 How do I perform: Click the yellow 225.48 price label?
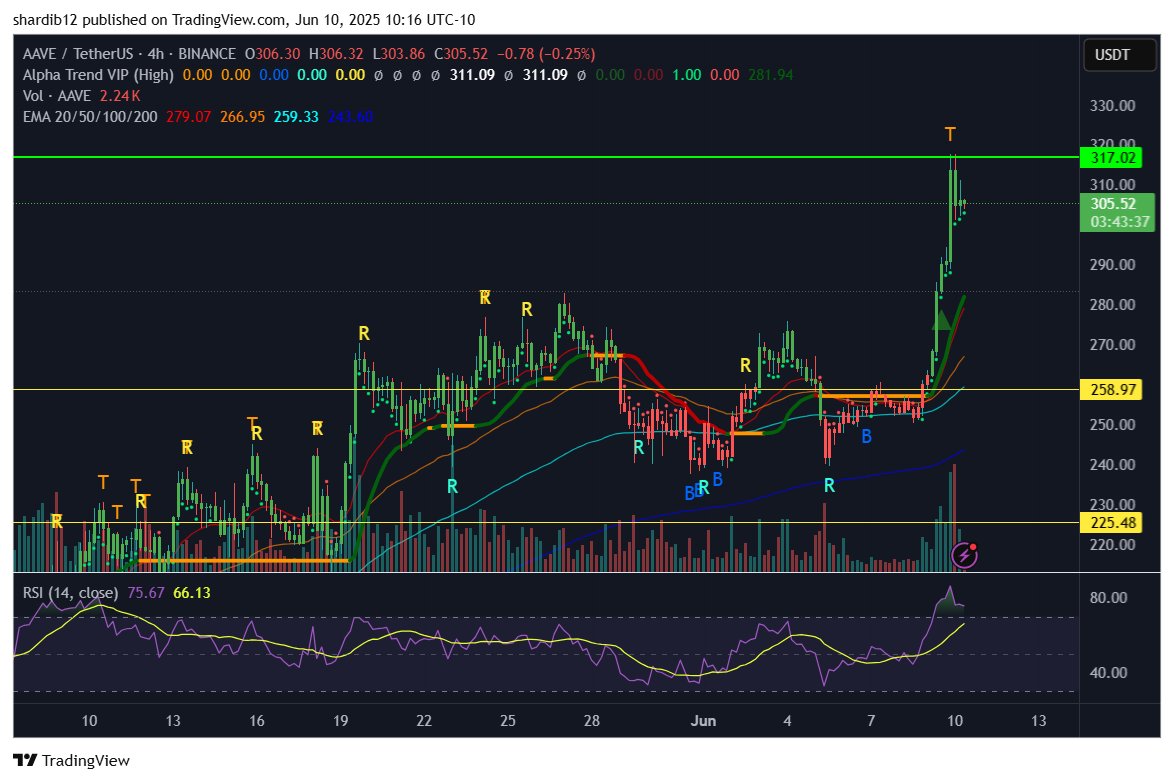tap(1112, 523)
